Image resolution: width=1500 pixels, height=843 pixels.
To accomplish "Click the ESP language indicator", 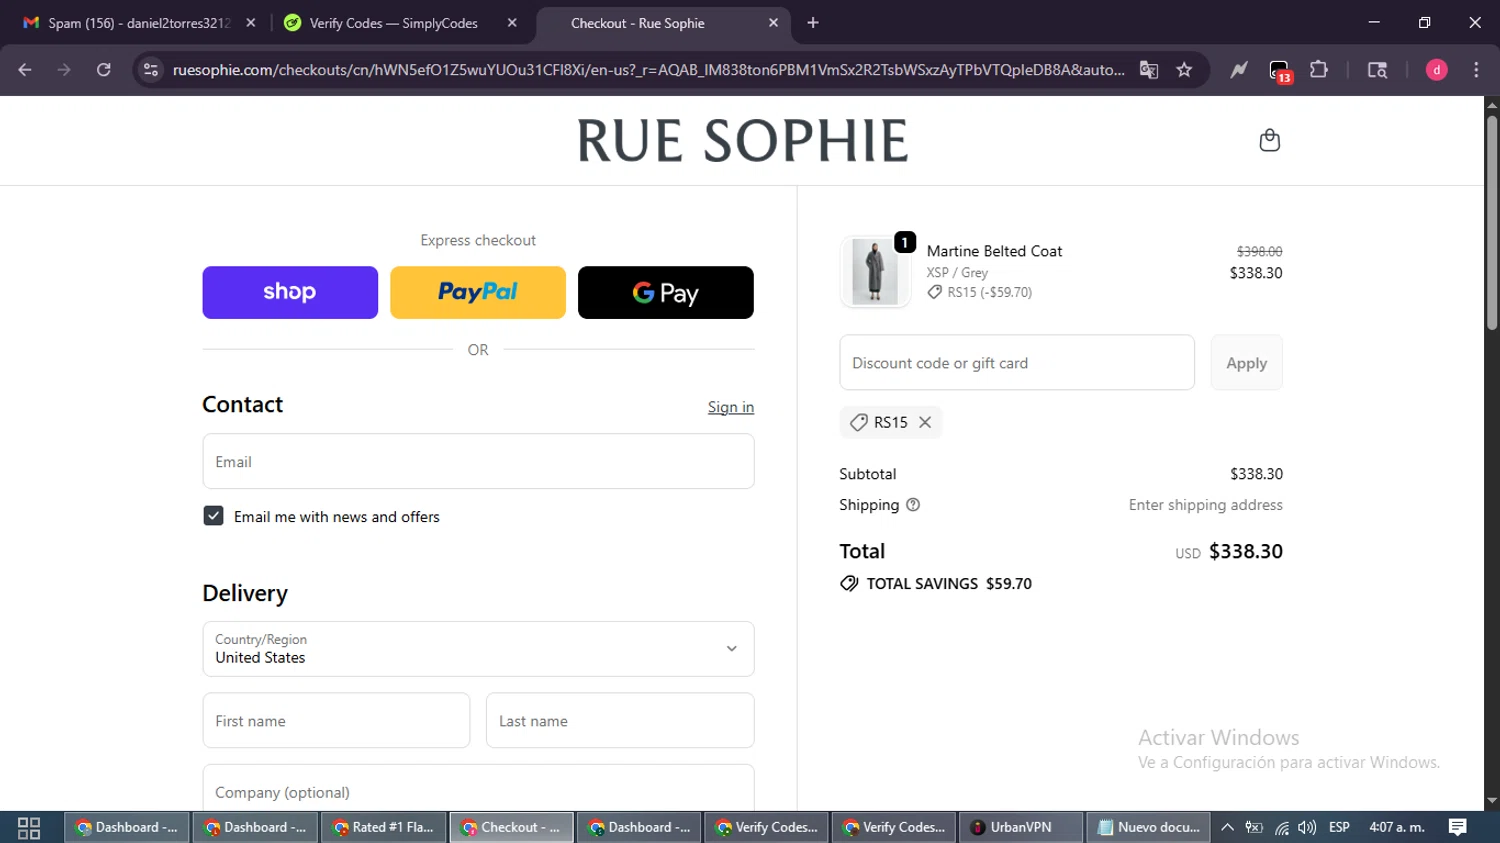I will [1339, 827].
